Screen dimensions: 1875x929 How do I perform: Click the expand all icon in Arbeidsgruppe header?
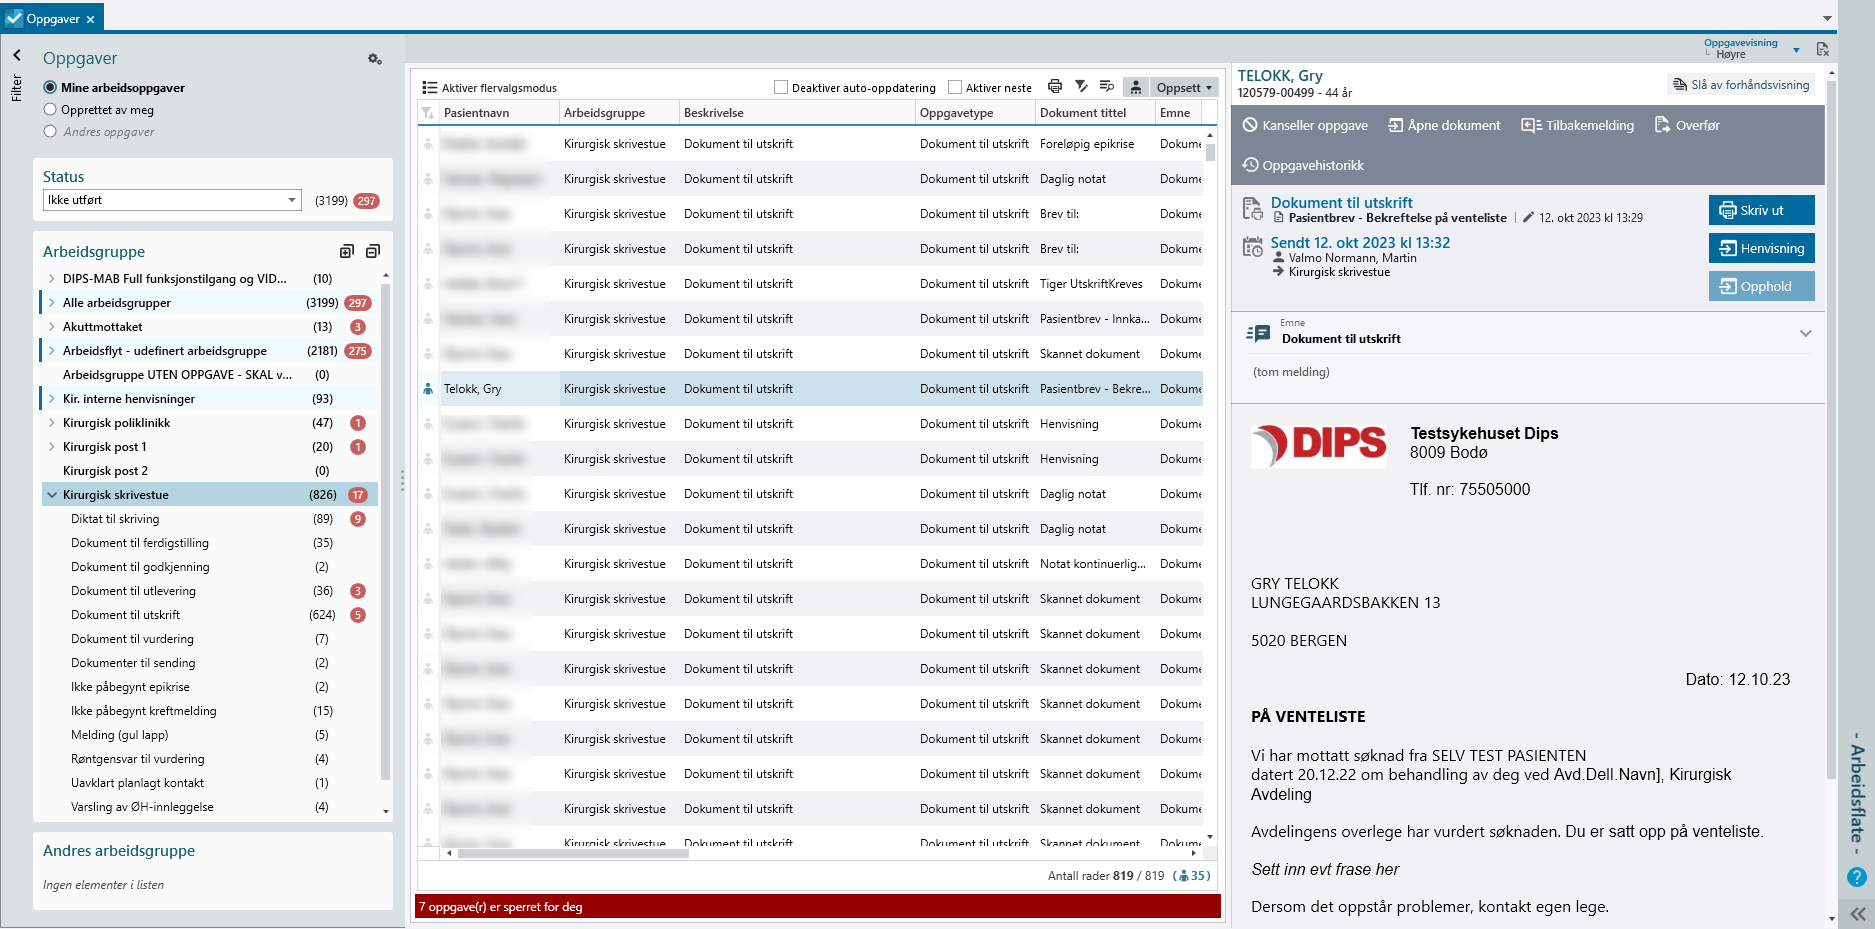[x=347, y=252]
